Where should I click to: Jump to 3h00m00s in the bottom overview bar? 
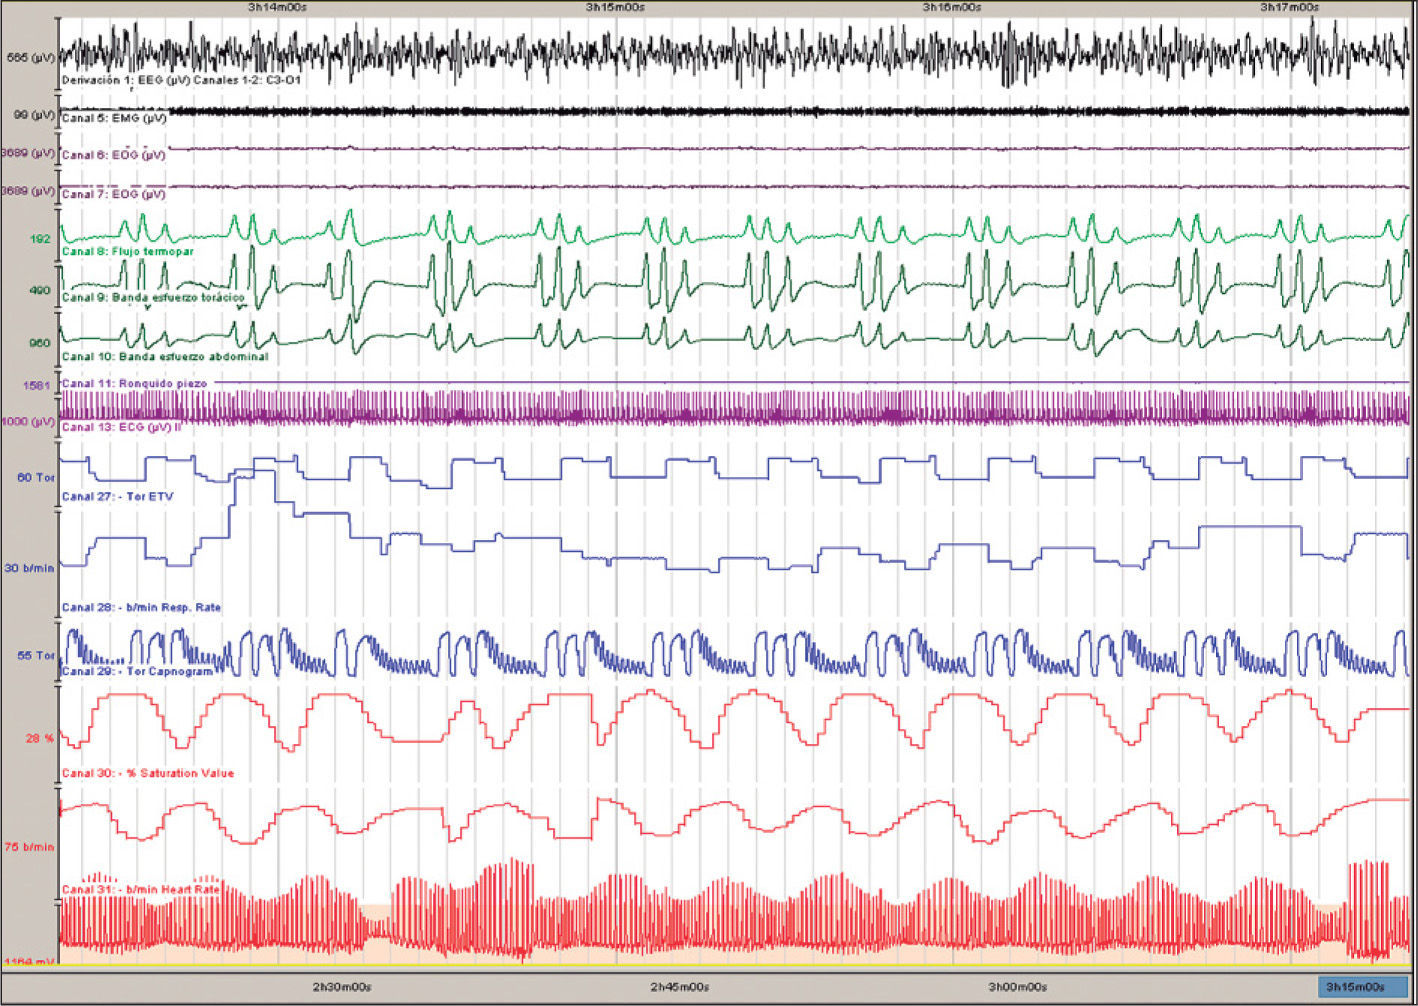coord(1017,987)
